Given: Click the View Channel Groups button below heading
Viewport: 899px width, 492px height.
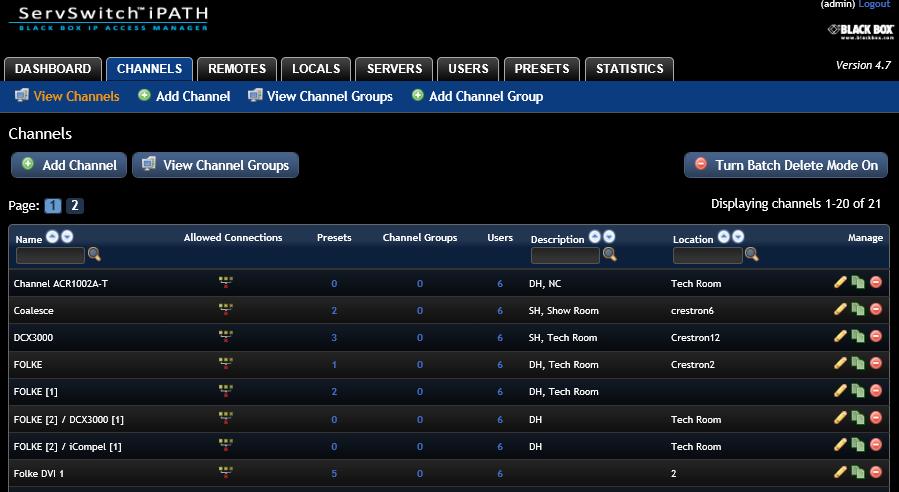Looking at the screenshot, I should [x=216, y=165].
